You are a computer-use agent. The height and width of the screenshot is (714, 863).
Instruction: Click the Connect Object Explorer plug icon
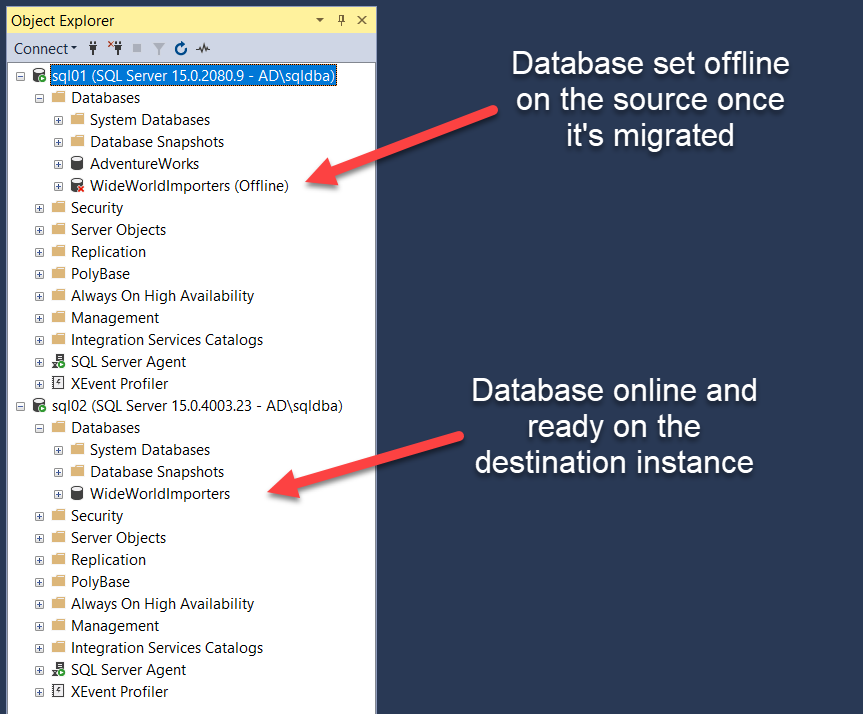93,48
